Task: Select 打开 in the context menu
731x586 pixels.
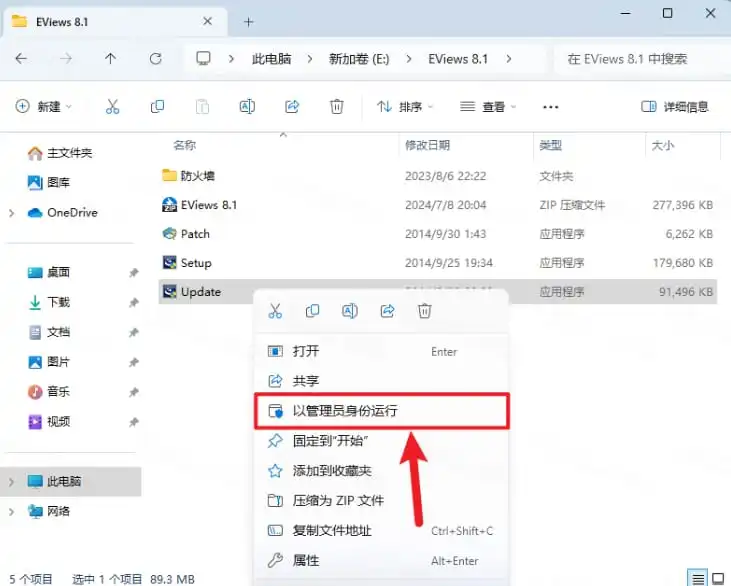Action: tap(381, 351)
